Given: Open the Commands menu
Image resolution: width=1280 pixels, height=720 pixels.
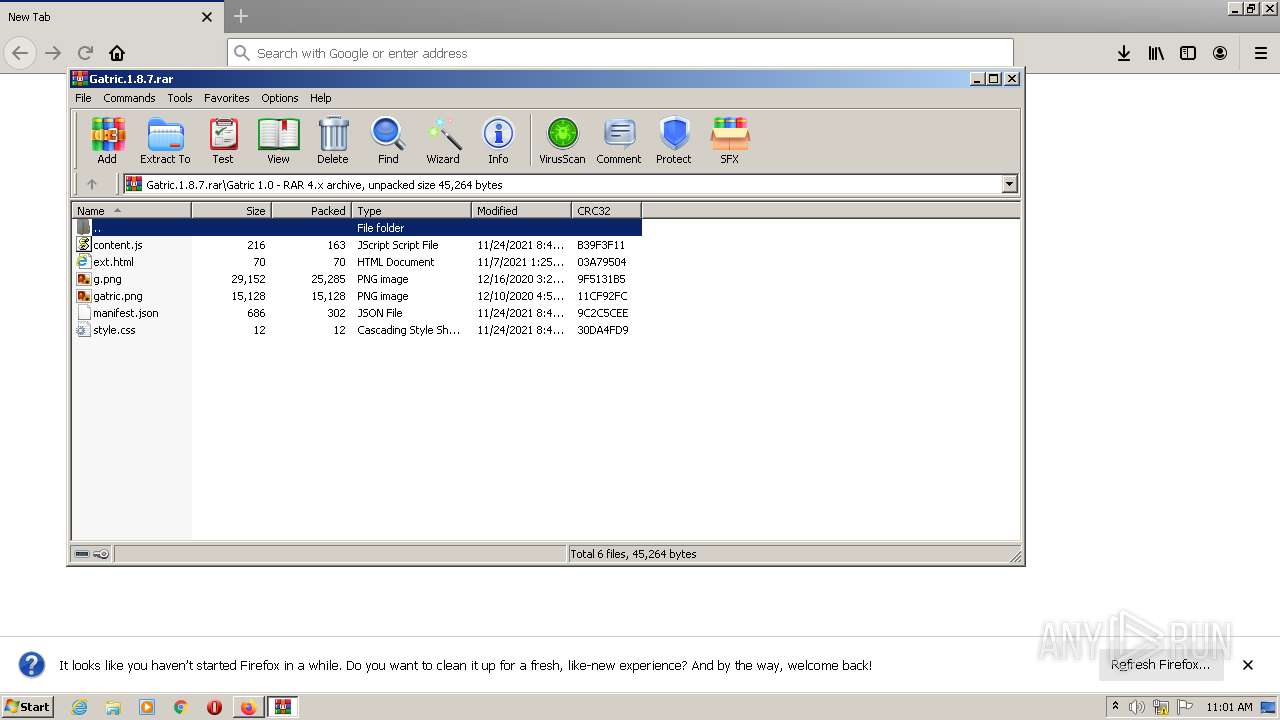Looking at the screenshot, I should pos(129,98).
